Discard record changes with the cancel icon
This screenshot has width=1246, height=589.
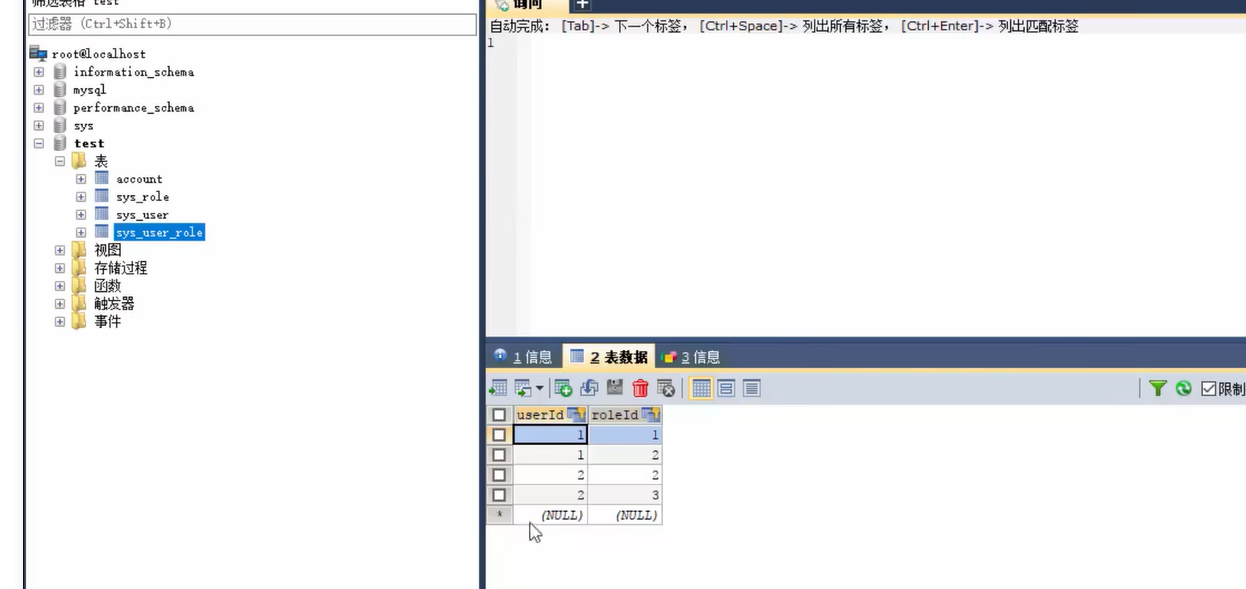667,390
